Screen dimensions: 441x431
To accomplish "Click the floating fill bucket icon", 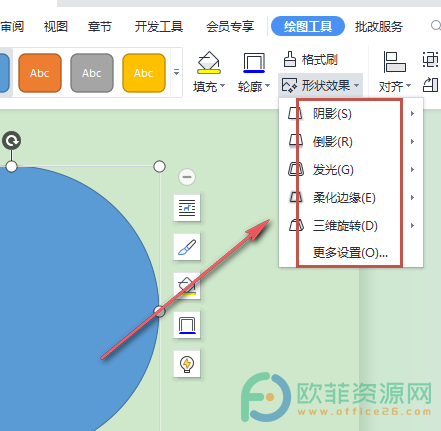I will coord(187,286).
